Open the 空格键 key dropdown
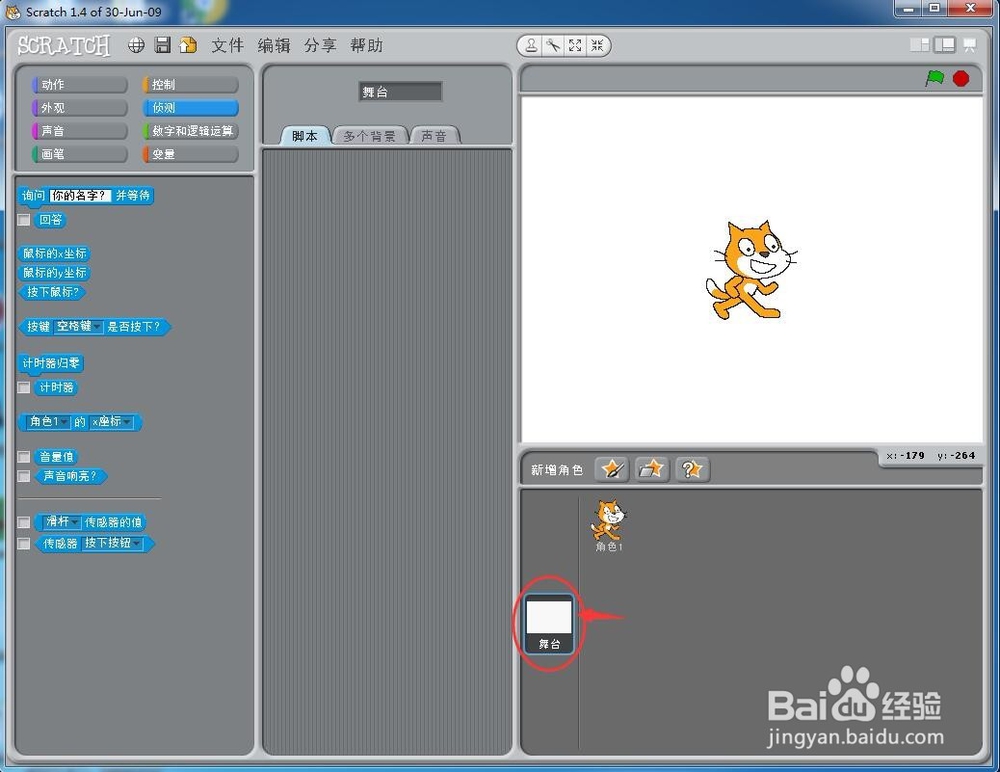 coord(78,327)
